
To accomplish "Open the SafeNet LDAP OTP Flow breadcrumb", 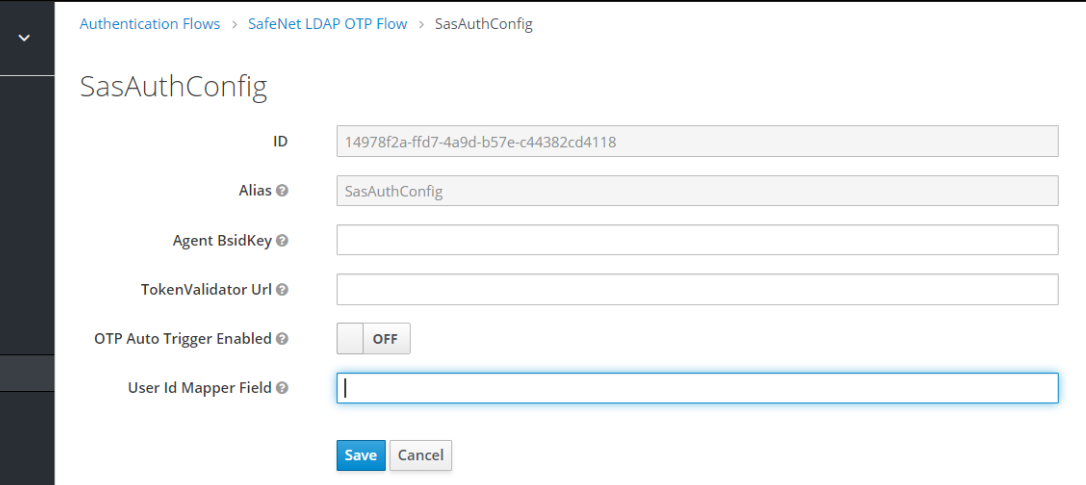I will 327,24.
